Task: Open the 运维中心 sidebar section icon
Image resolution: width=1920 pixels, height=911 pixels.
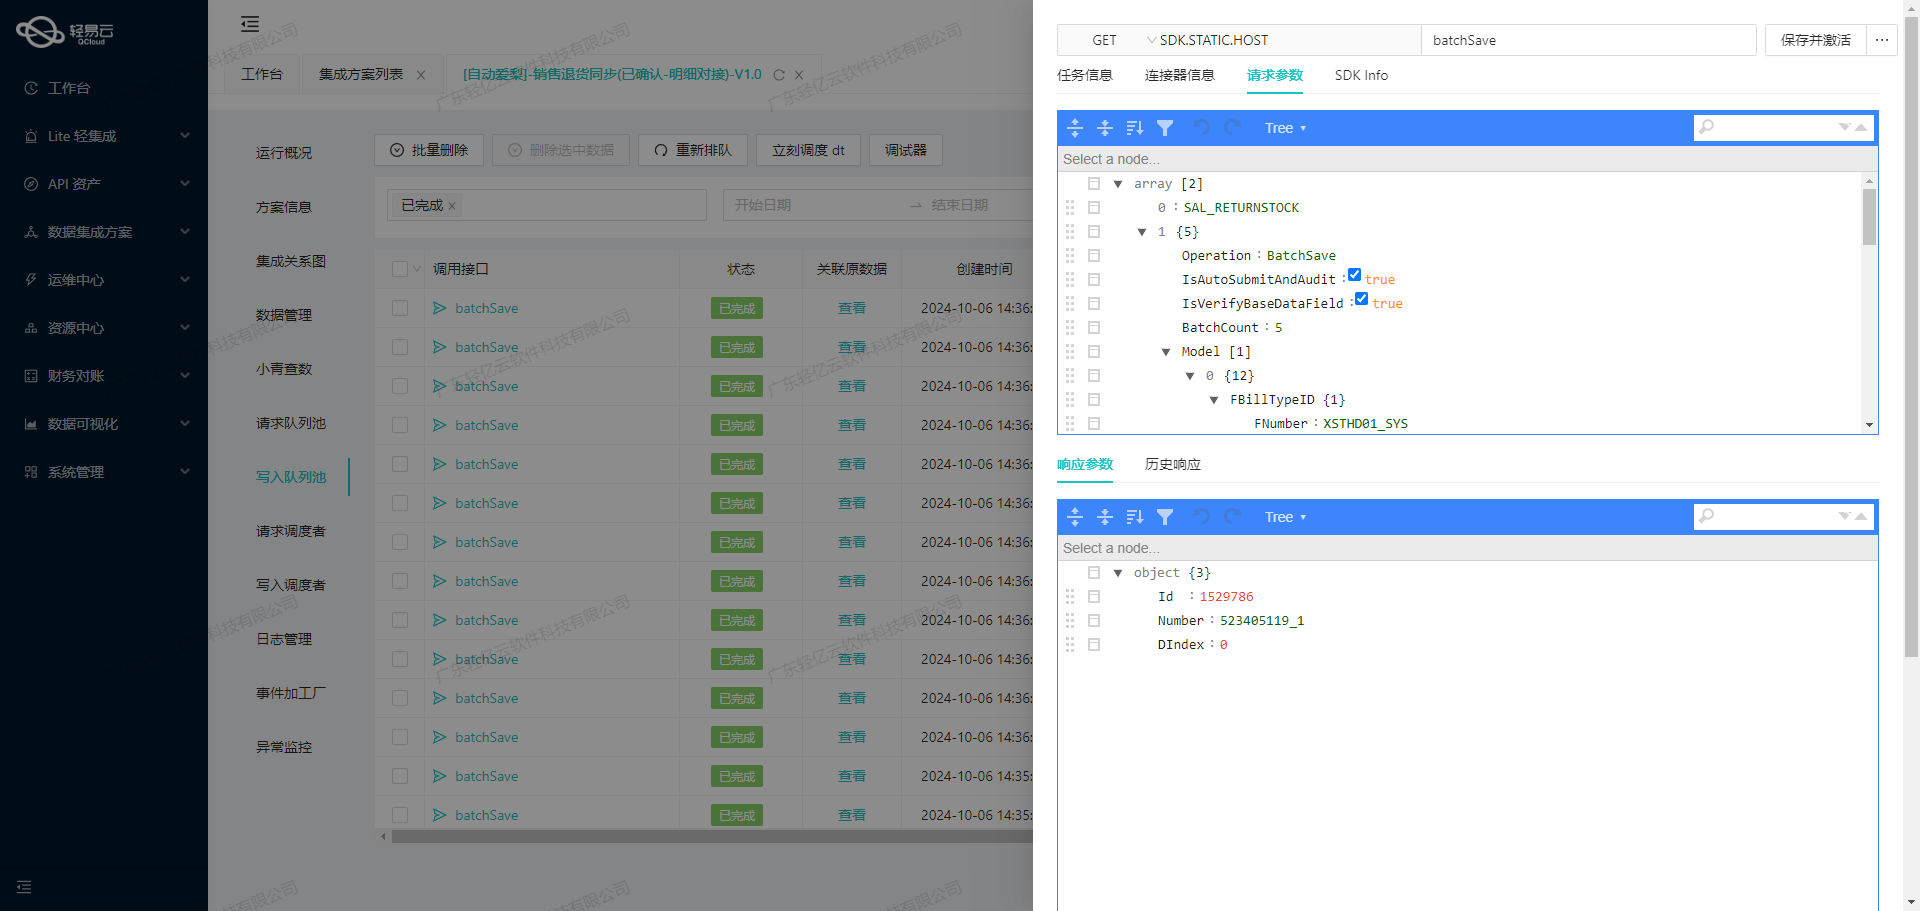Action: [31, 280]
